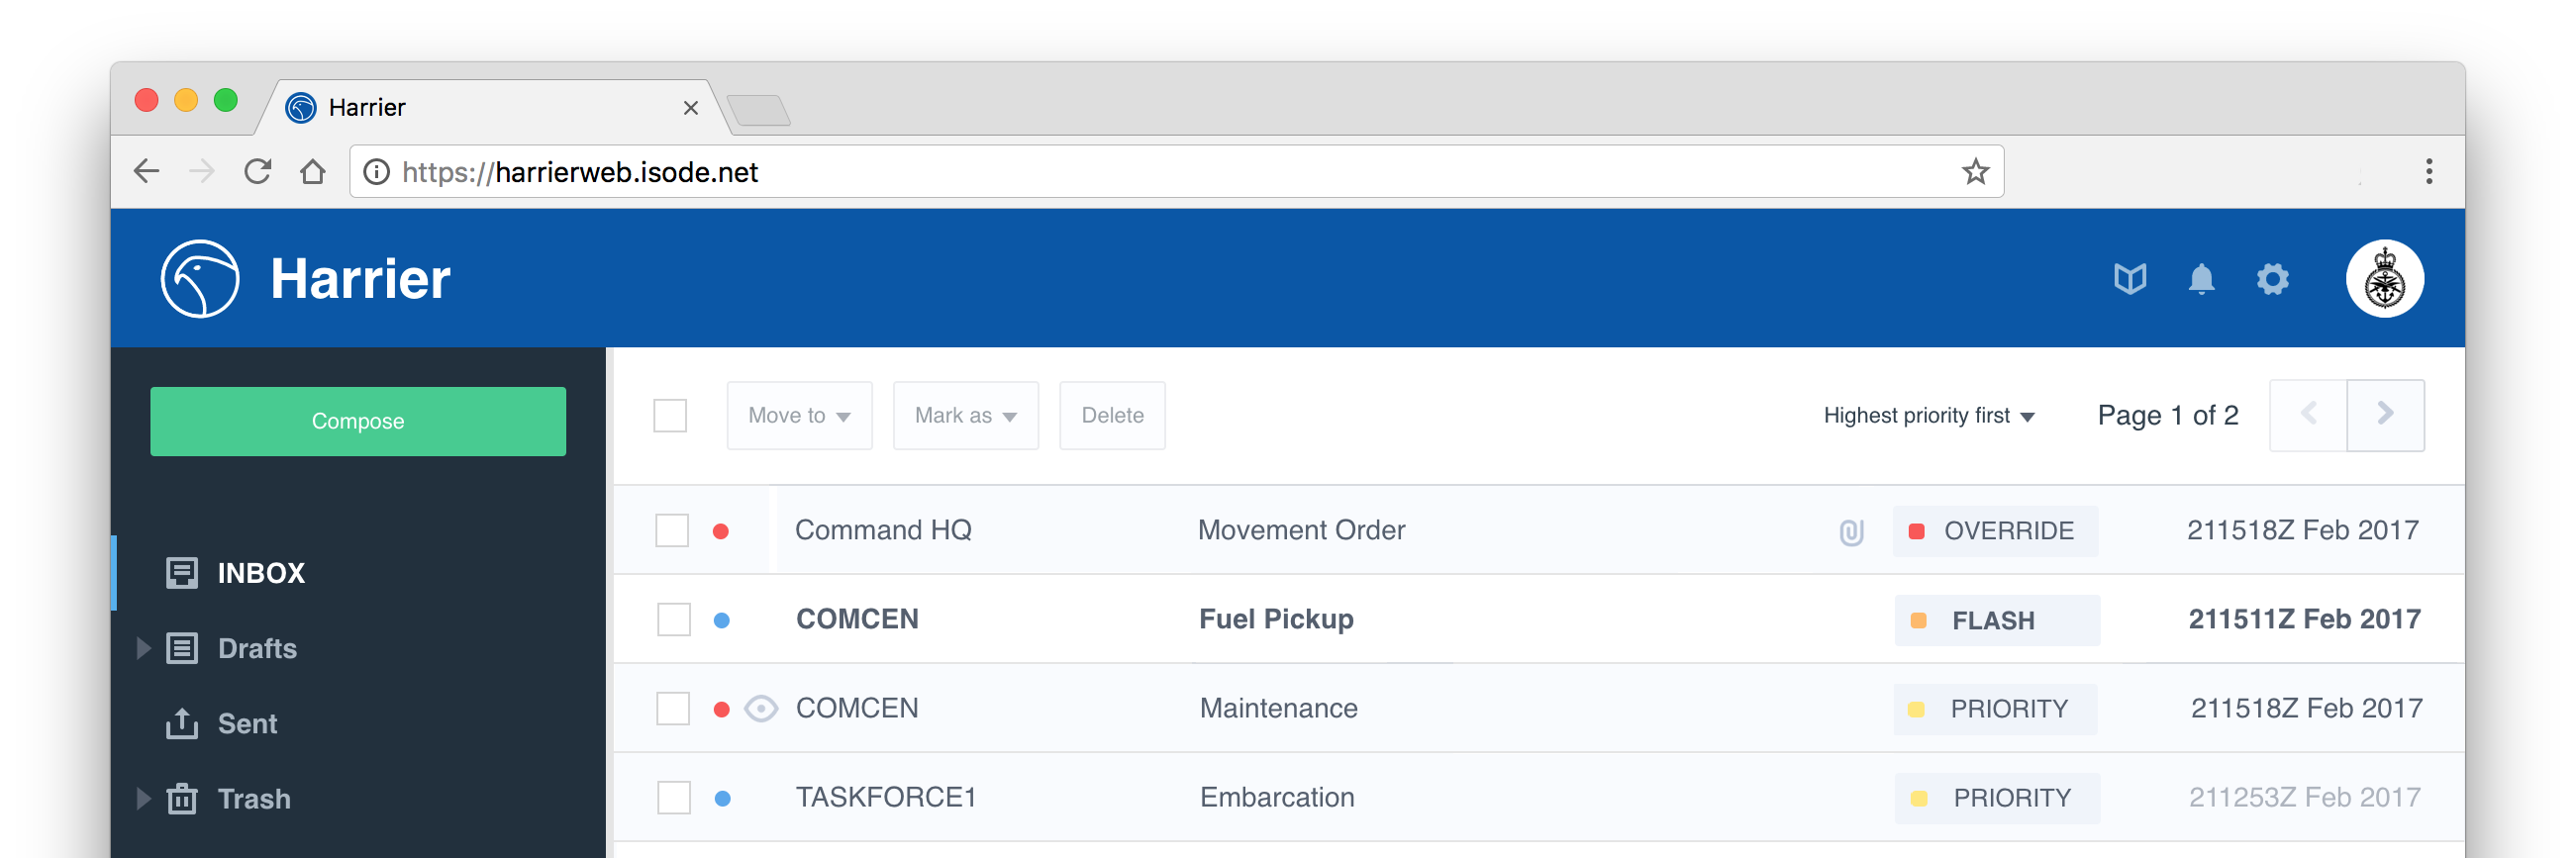Click sender Command HQ

point(883,530)
